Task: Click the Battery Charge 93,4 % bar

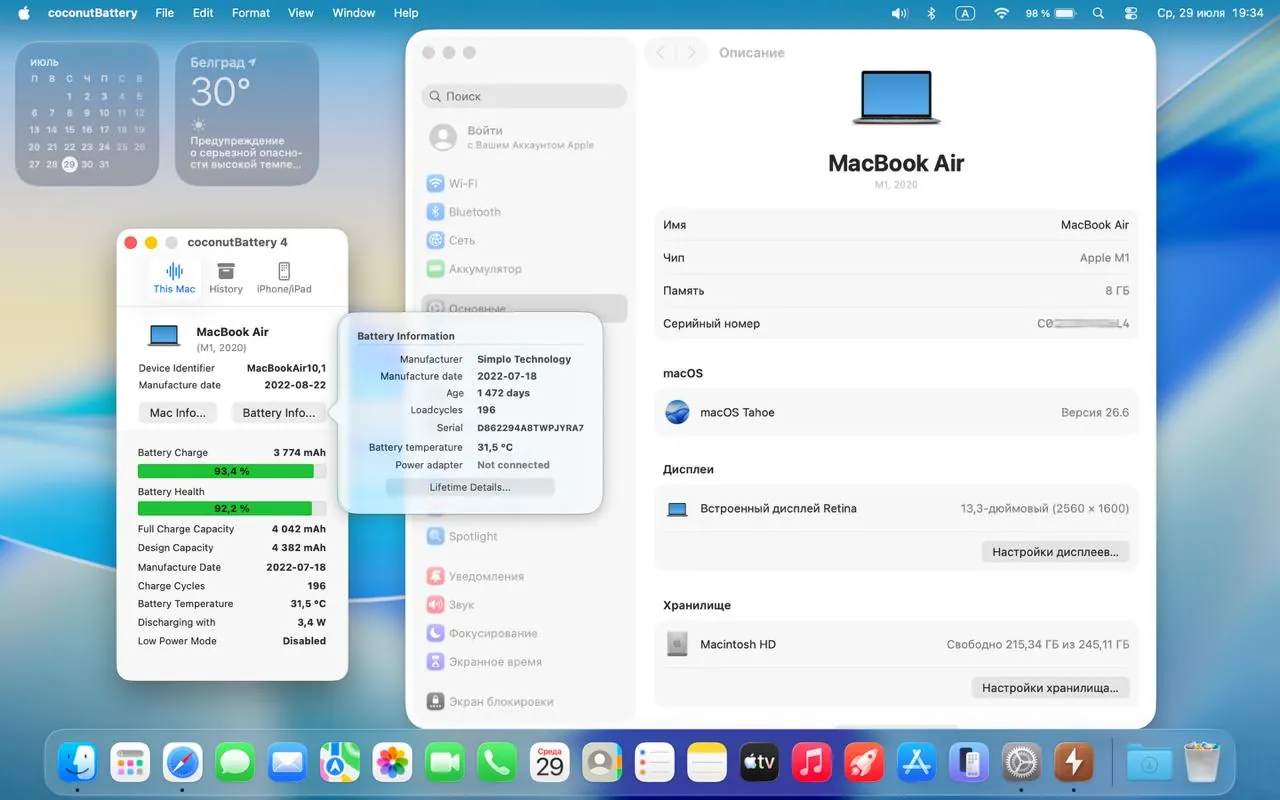Action: pyautogui.click(x=232, y=471)
